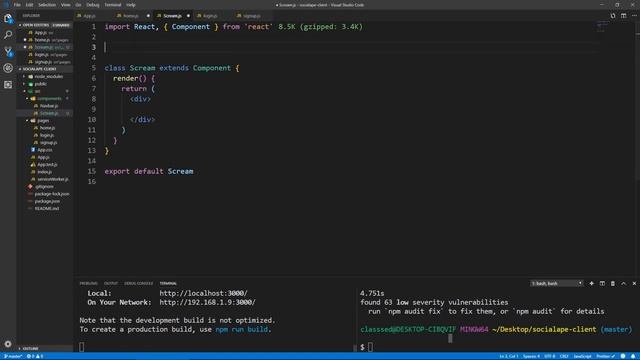Collapse the SOCIALAPE-CLIENT project section

(x=44, y=69)
